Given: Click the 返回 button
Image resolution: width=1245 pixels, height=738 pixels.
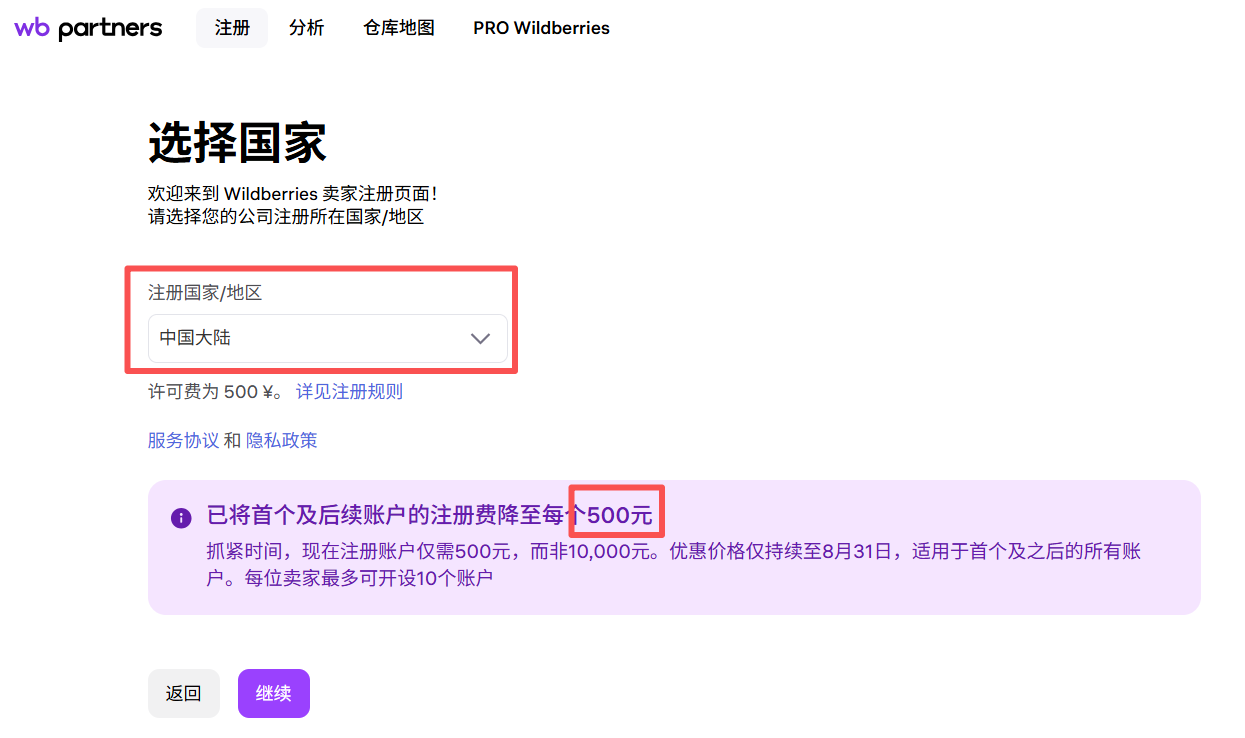Looking at the screenshot, I should pos(184,693).
